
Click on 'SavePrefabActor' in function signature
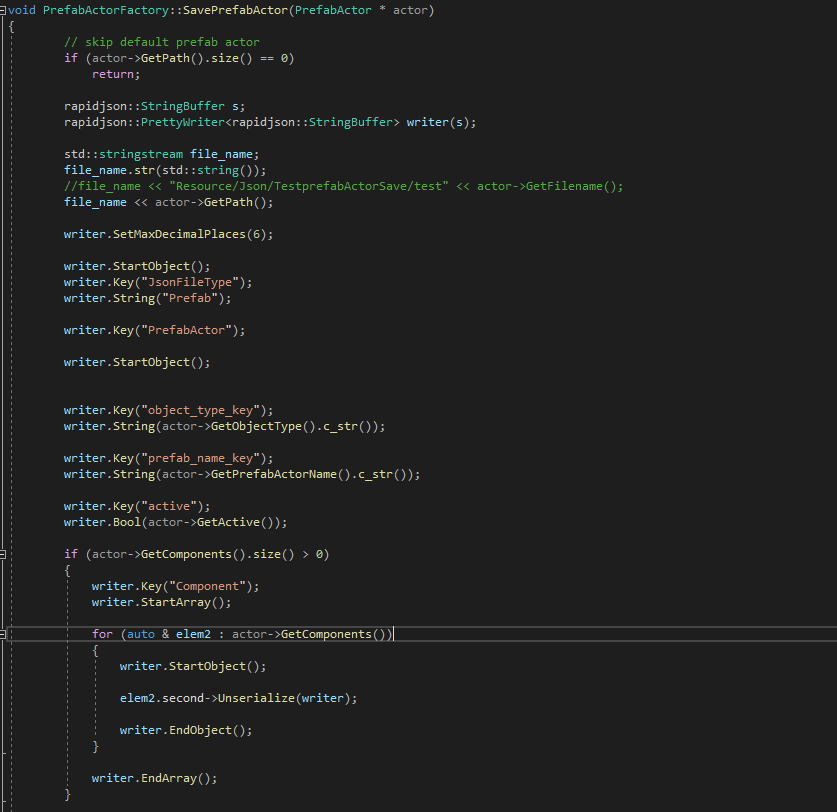point(235,10)
